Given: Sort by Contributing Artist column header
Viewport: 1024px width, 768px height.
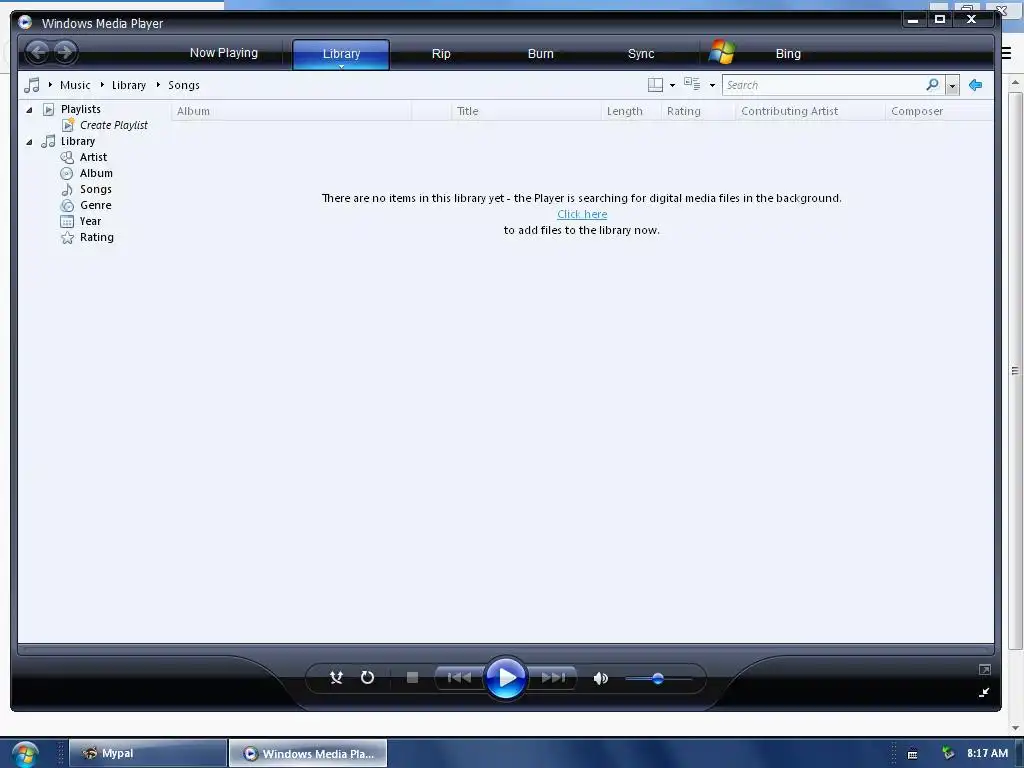Looking at the screenshot, I should [810, 111].
